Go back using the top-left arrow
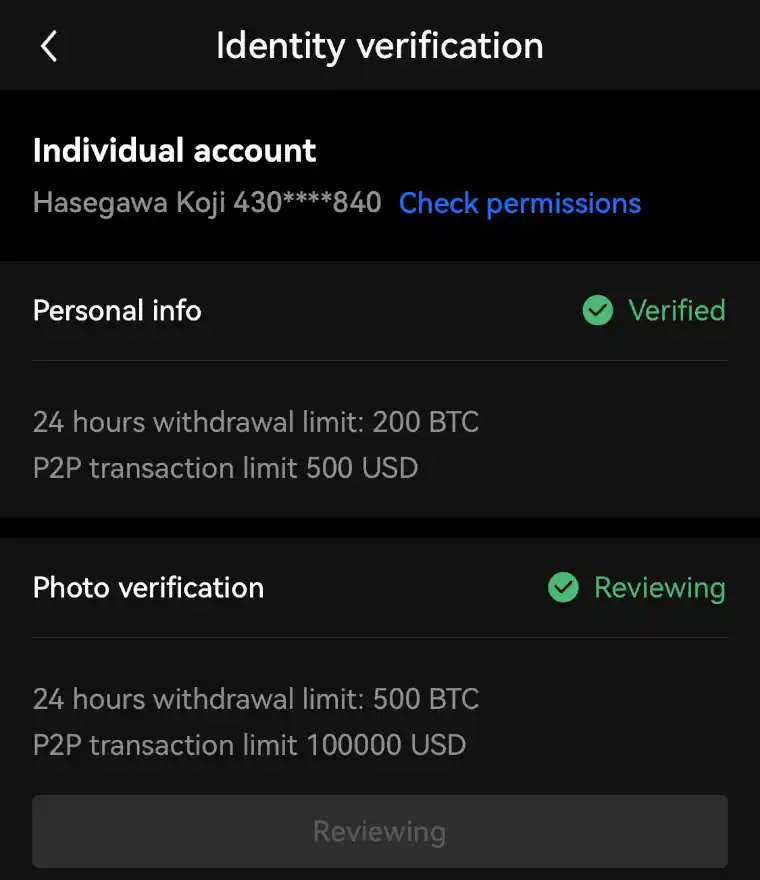 [49, 46]
